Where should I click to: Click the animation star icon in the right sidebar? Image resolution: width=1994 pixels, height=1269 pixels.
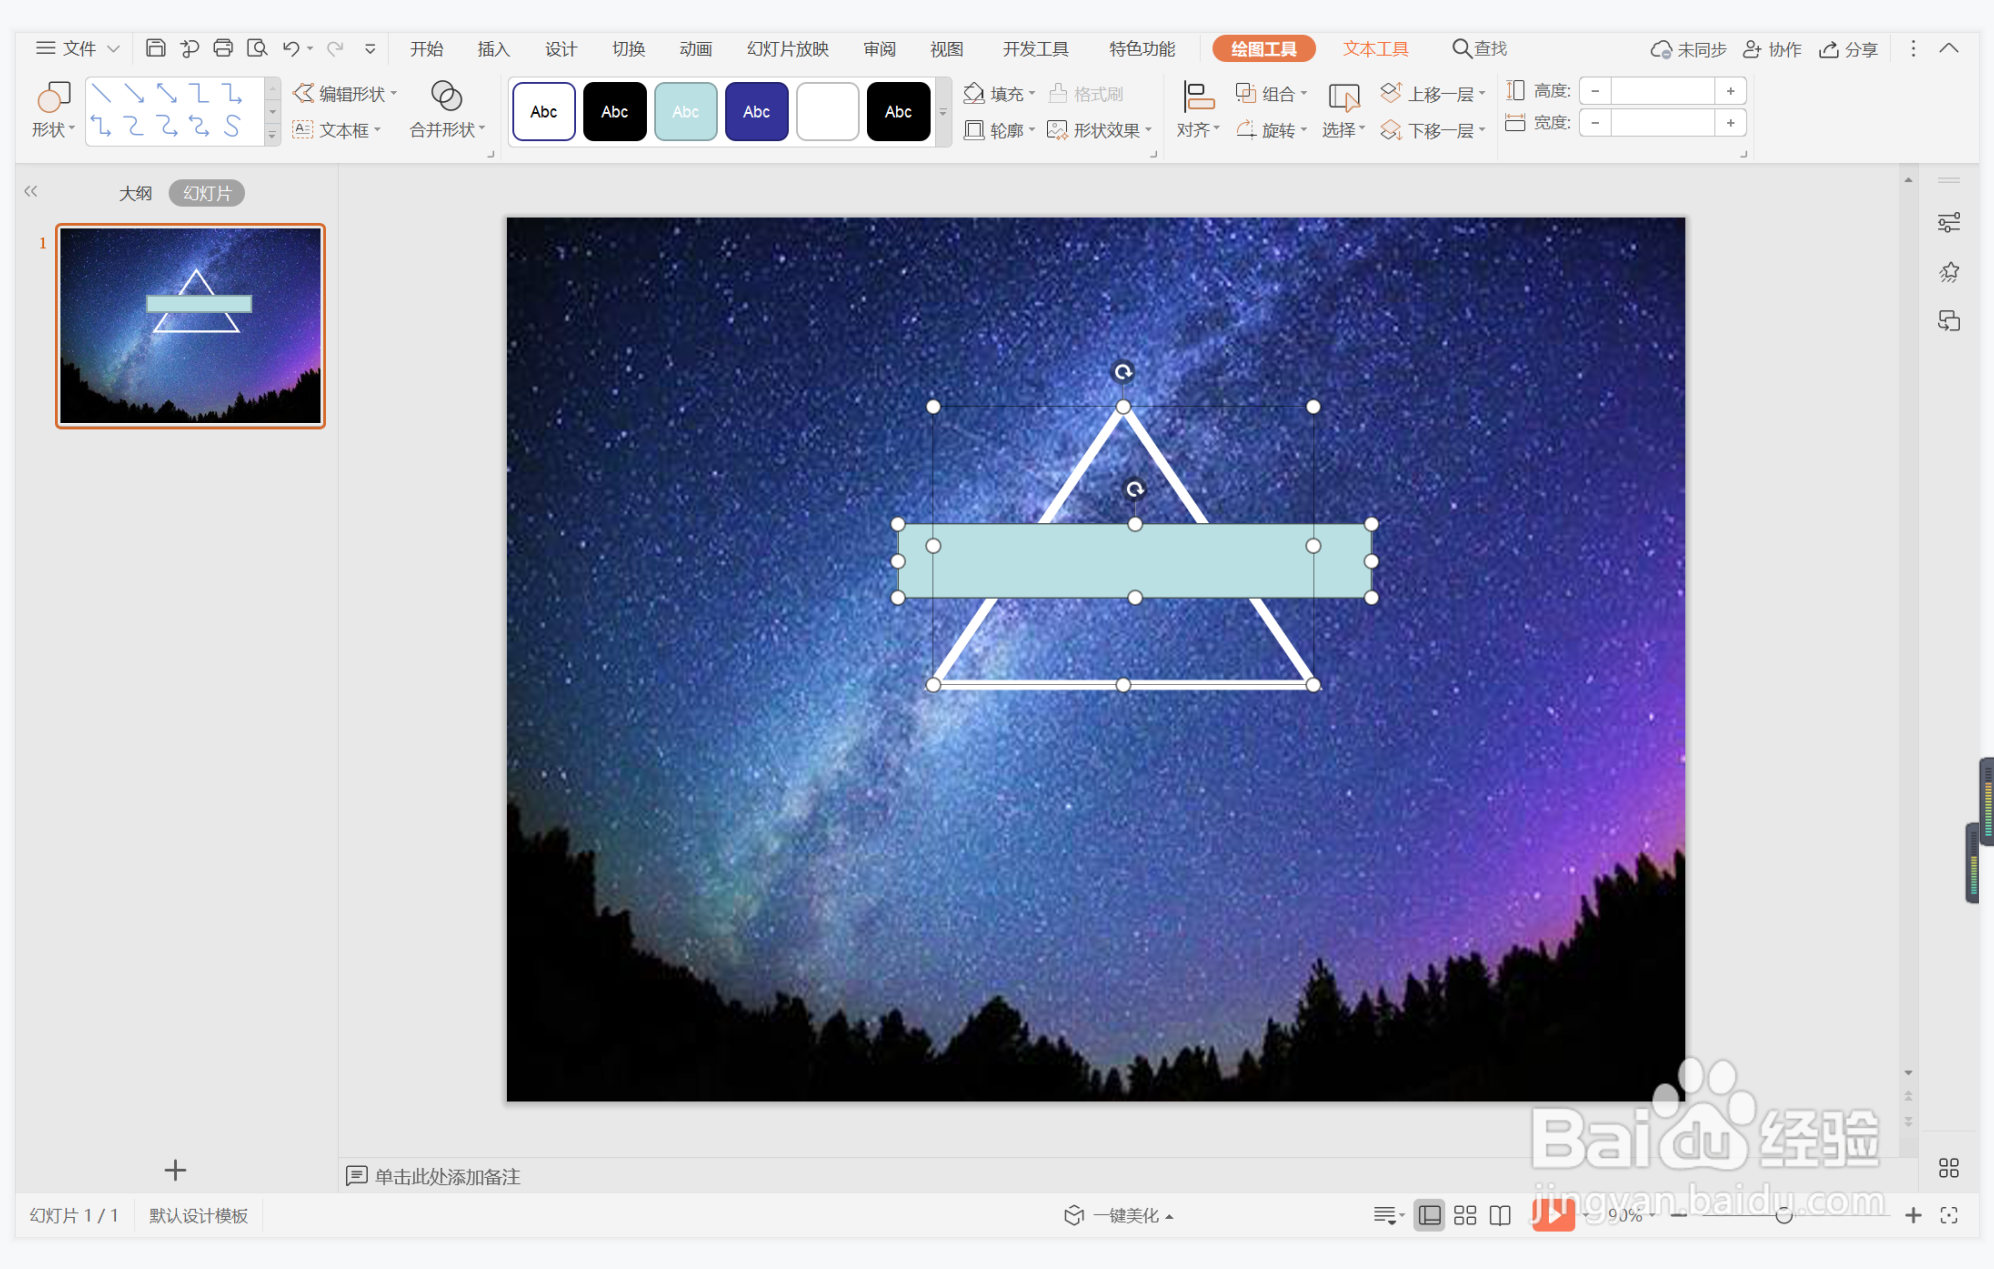pyautogui.click(x=1948, y=272)
